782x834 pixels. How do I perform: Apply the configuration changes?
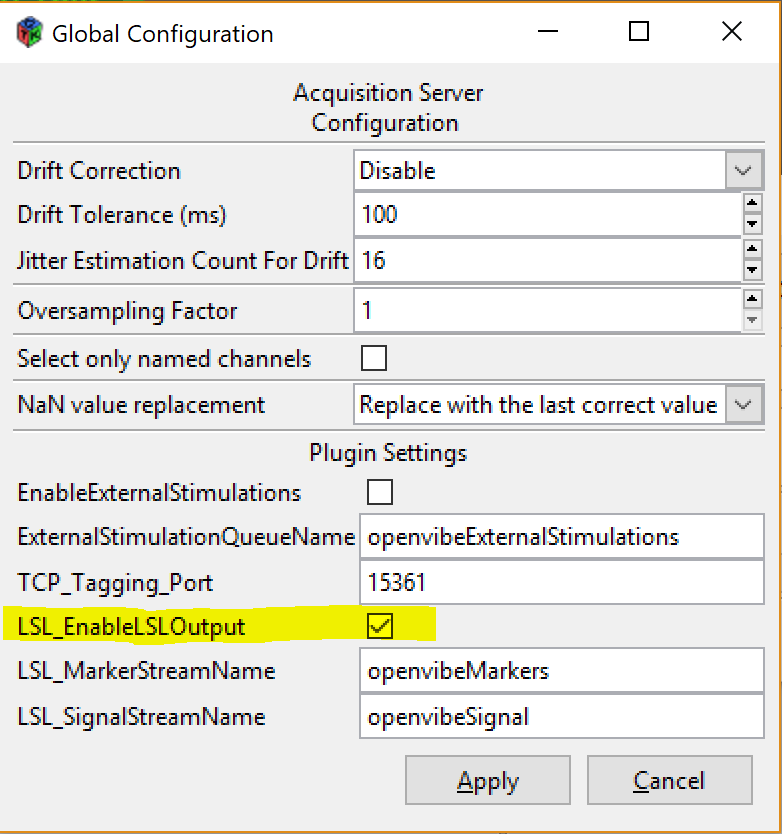487,781
